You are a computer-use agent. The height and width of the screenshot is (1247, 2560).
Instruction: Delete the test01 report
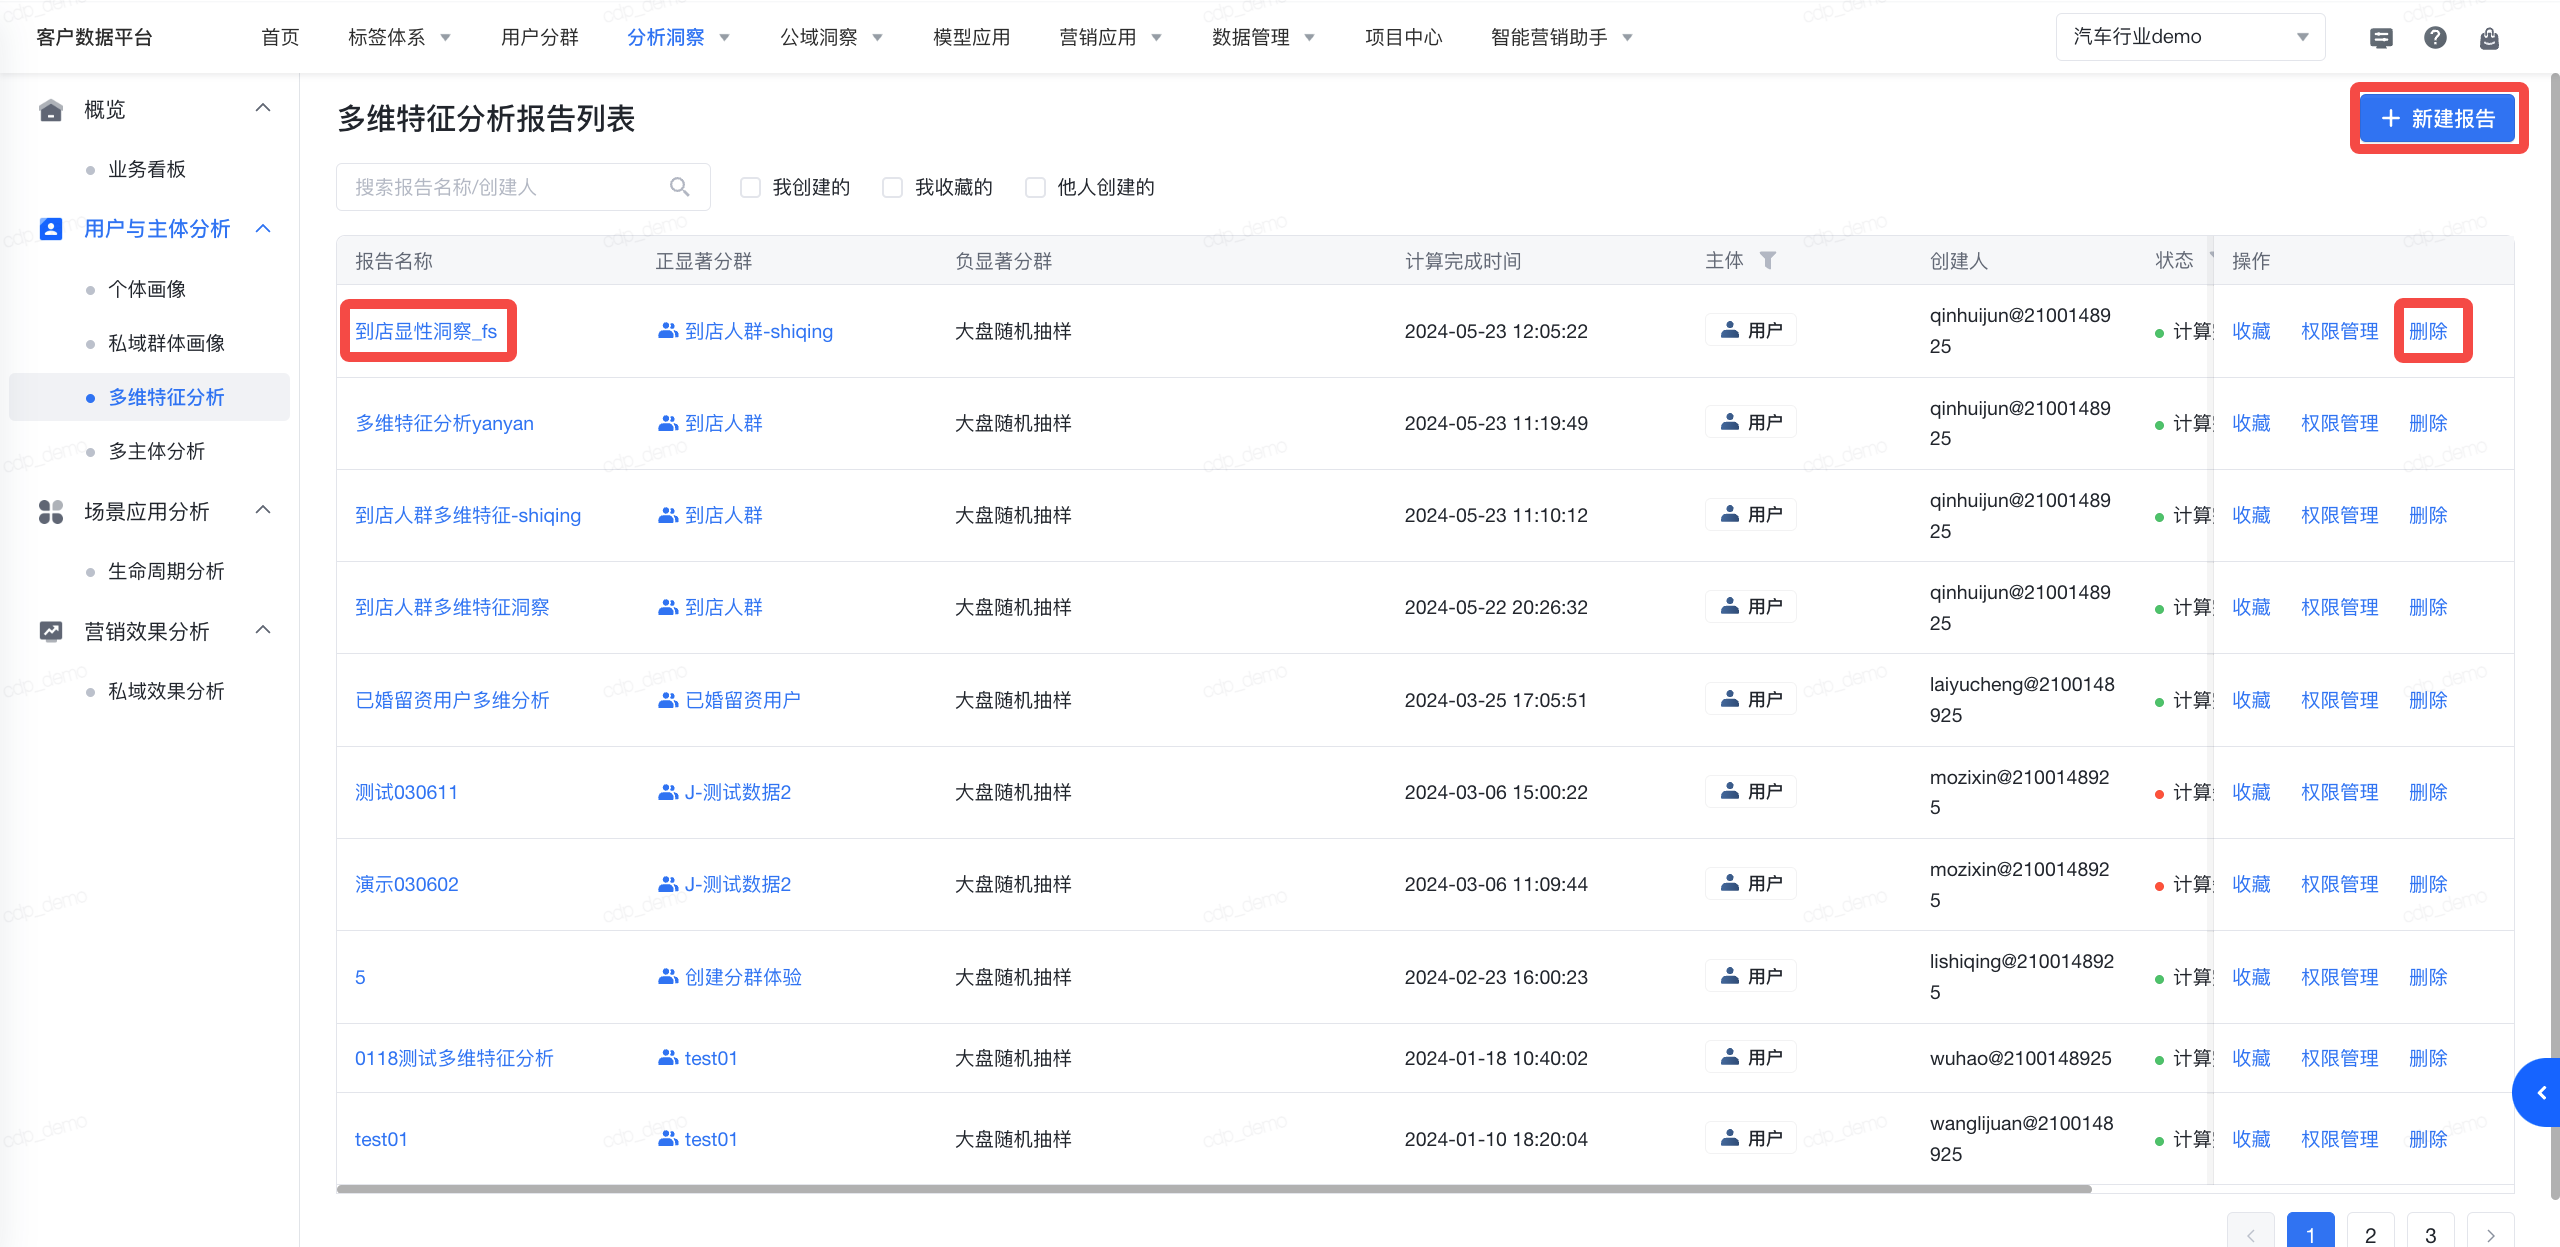click(x=2428, y=1139)
